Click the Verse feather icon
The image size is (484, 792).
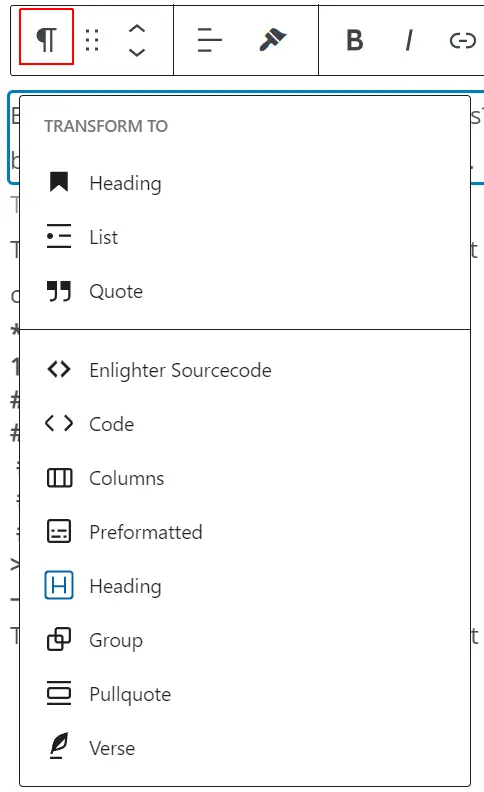(x=59, y=746)
